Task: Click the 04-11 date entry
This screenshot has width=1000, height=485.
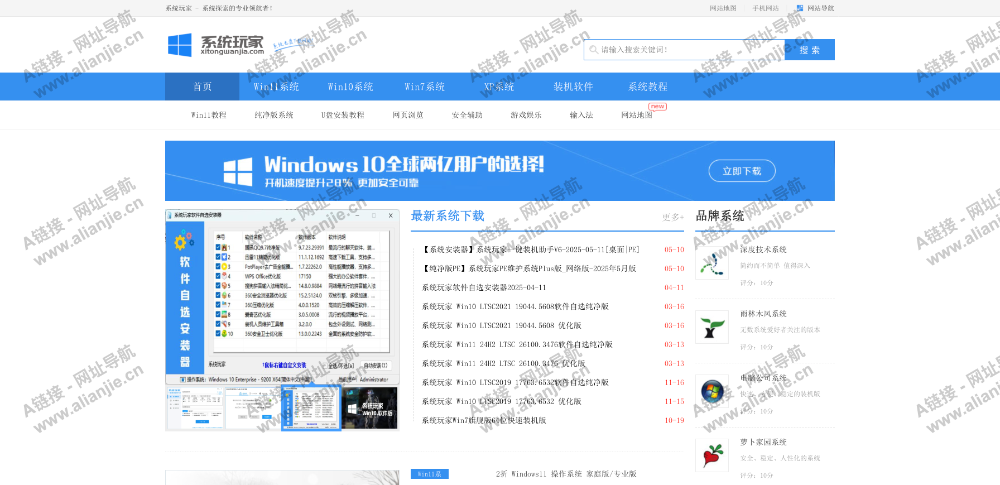Action: coord(674,288)
